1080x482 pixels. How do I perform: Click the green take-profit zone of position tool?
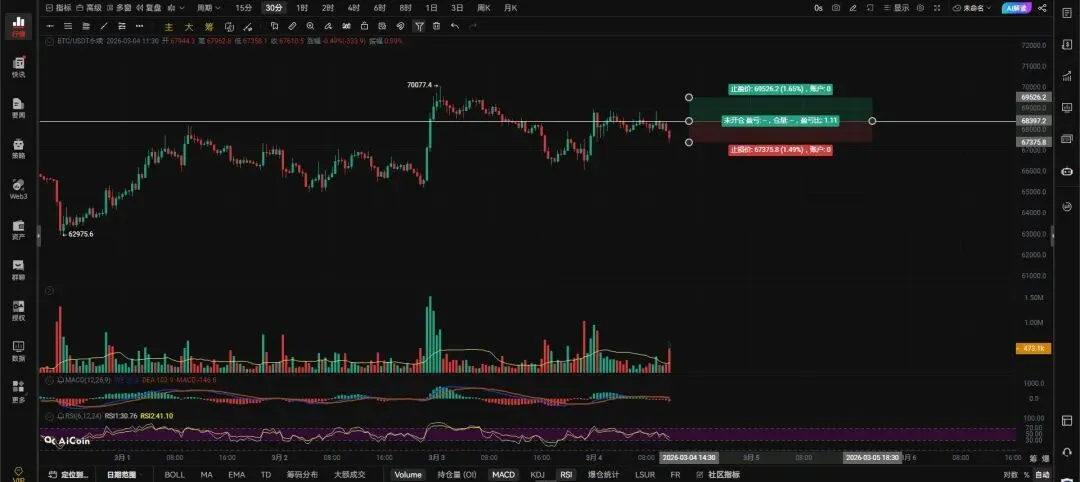click(x=781, y=109)
